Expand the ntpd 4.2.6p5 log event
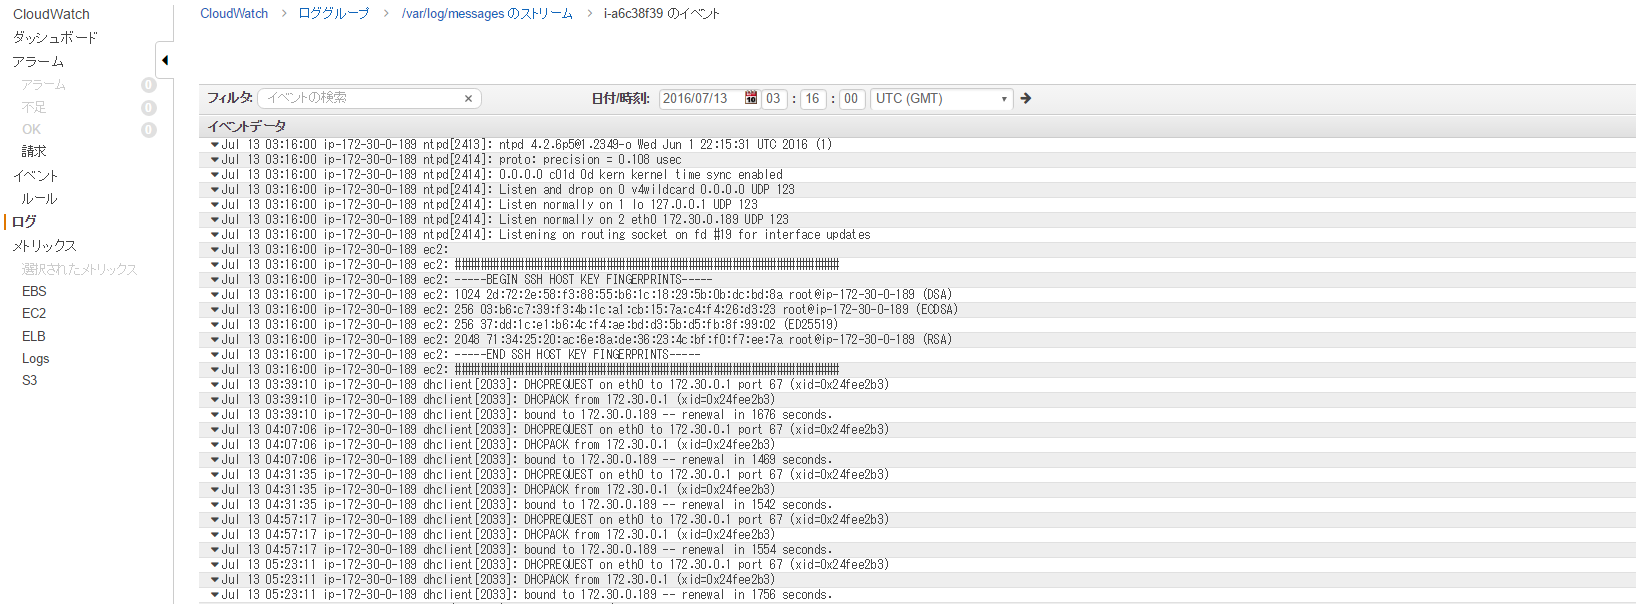This screenshot has width=1636, height=604. (x=215, y=145)
